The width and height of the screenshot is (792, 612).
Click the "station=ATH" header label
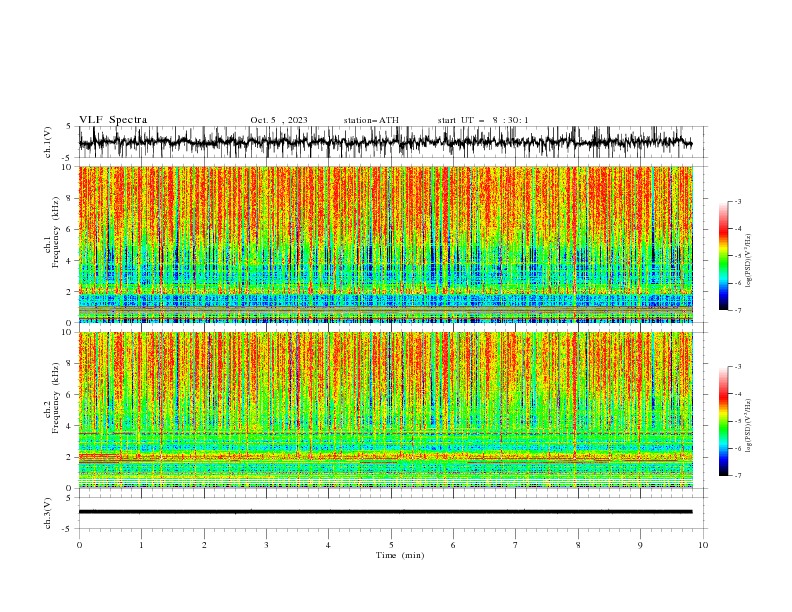coord(371,120)
